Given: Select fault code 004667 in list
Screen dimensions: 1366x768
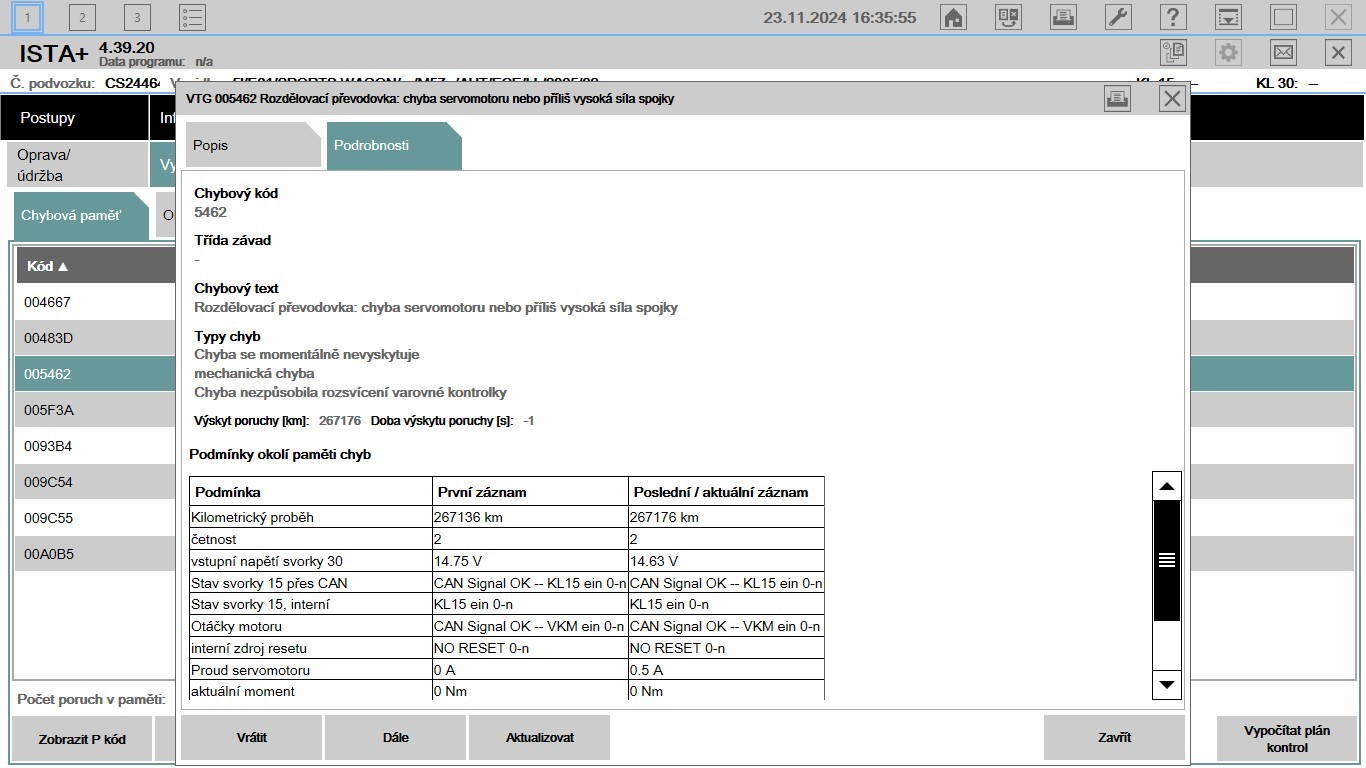Looking at the screenshot, I should pyautogui.click(x=48, y=302).
